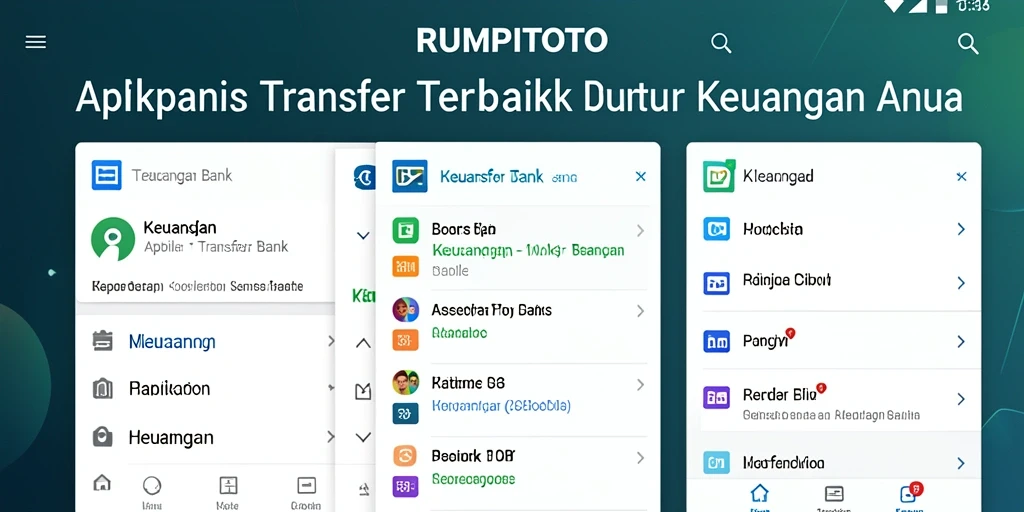Click the Keuangan profile name
Screen dimensions: 1024x512
click(x=180, y=228)
